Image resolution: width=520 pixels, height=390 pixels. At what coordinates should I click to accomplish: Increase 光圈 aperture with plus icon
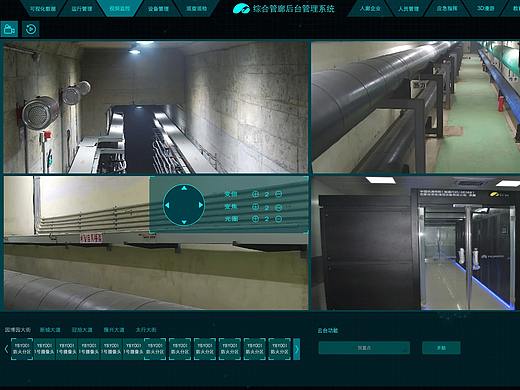pos(255,219)
